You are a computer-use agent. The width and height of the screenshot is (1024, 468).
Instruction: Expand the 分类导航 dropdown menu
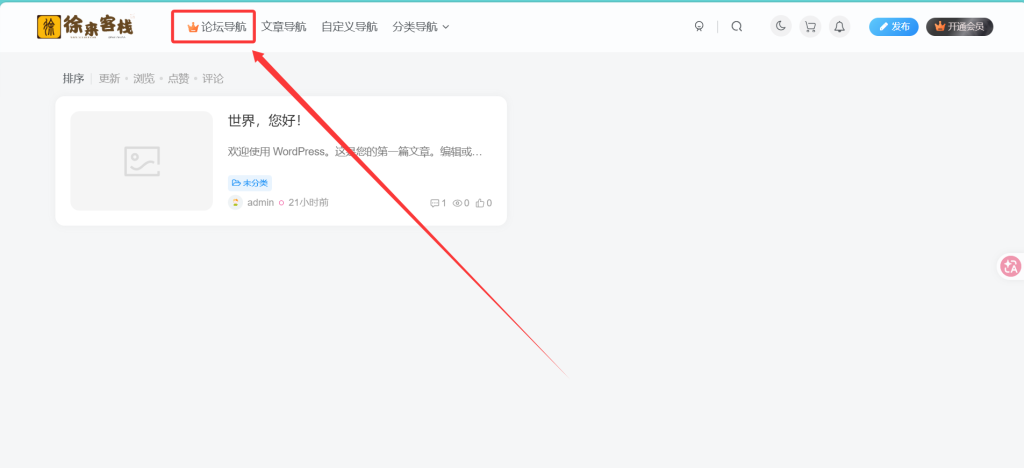[x=421, y=27]
